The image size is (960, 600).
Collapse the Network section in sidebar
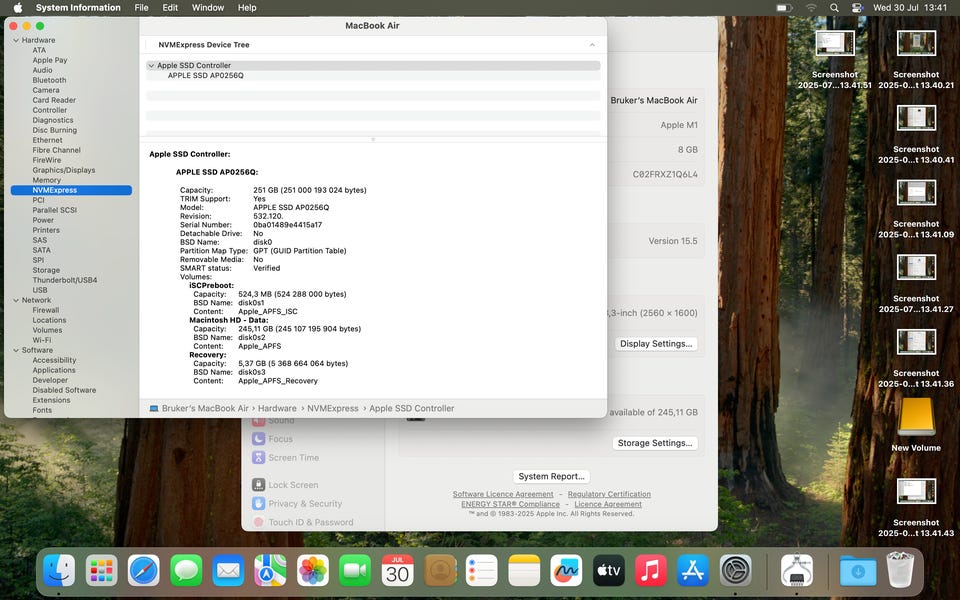(16, 300)
